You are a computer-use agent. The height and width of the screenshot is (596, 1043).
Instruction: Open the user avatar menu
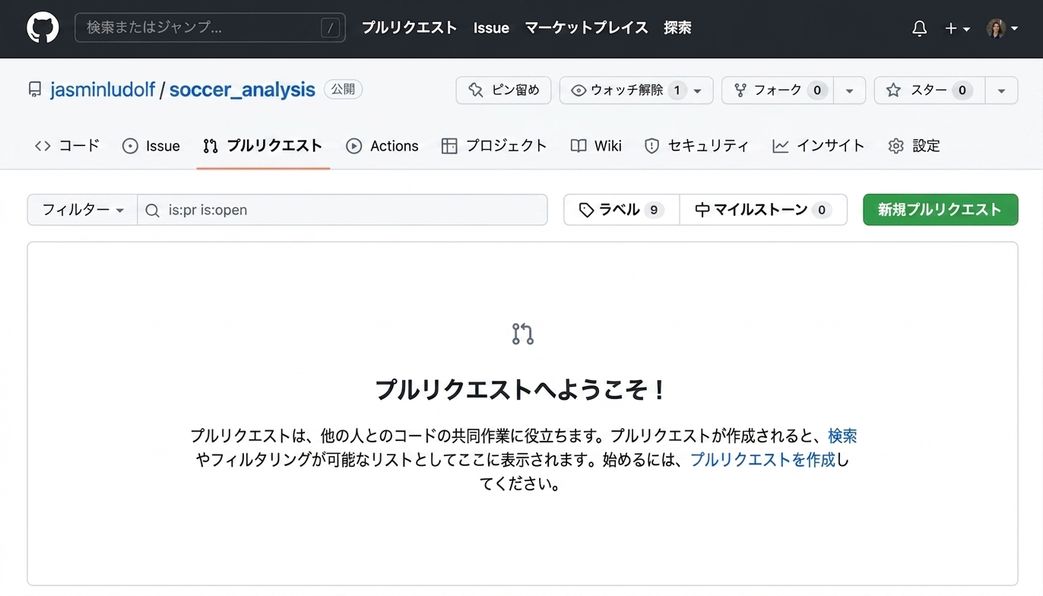[1002, 28]
